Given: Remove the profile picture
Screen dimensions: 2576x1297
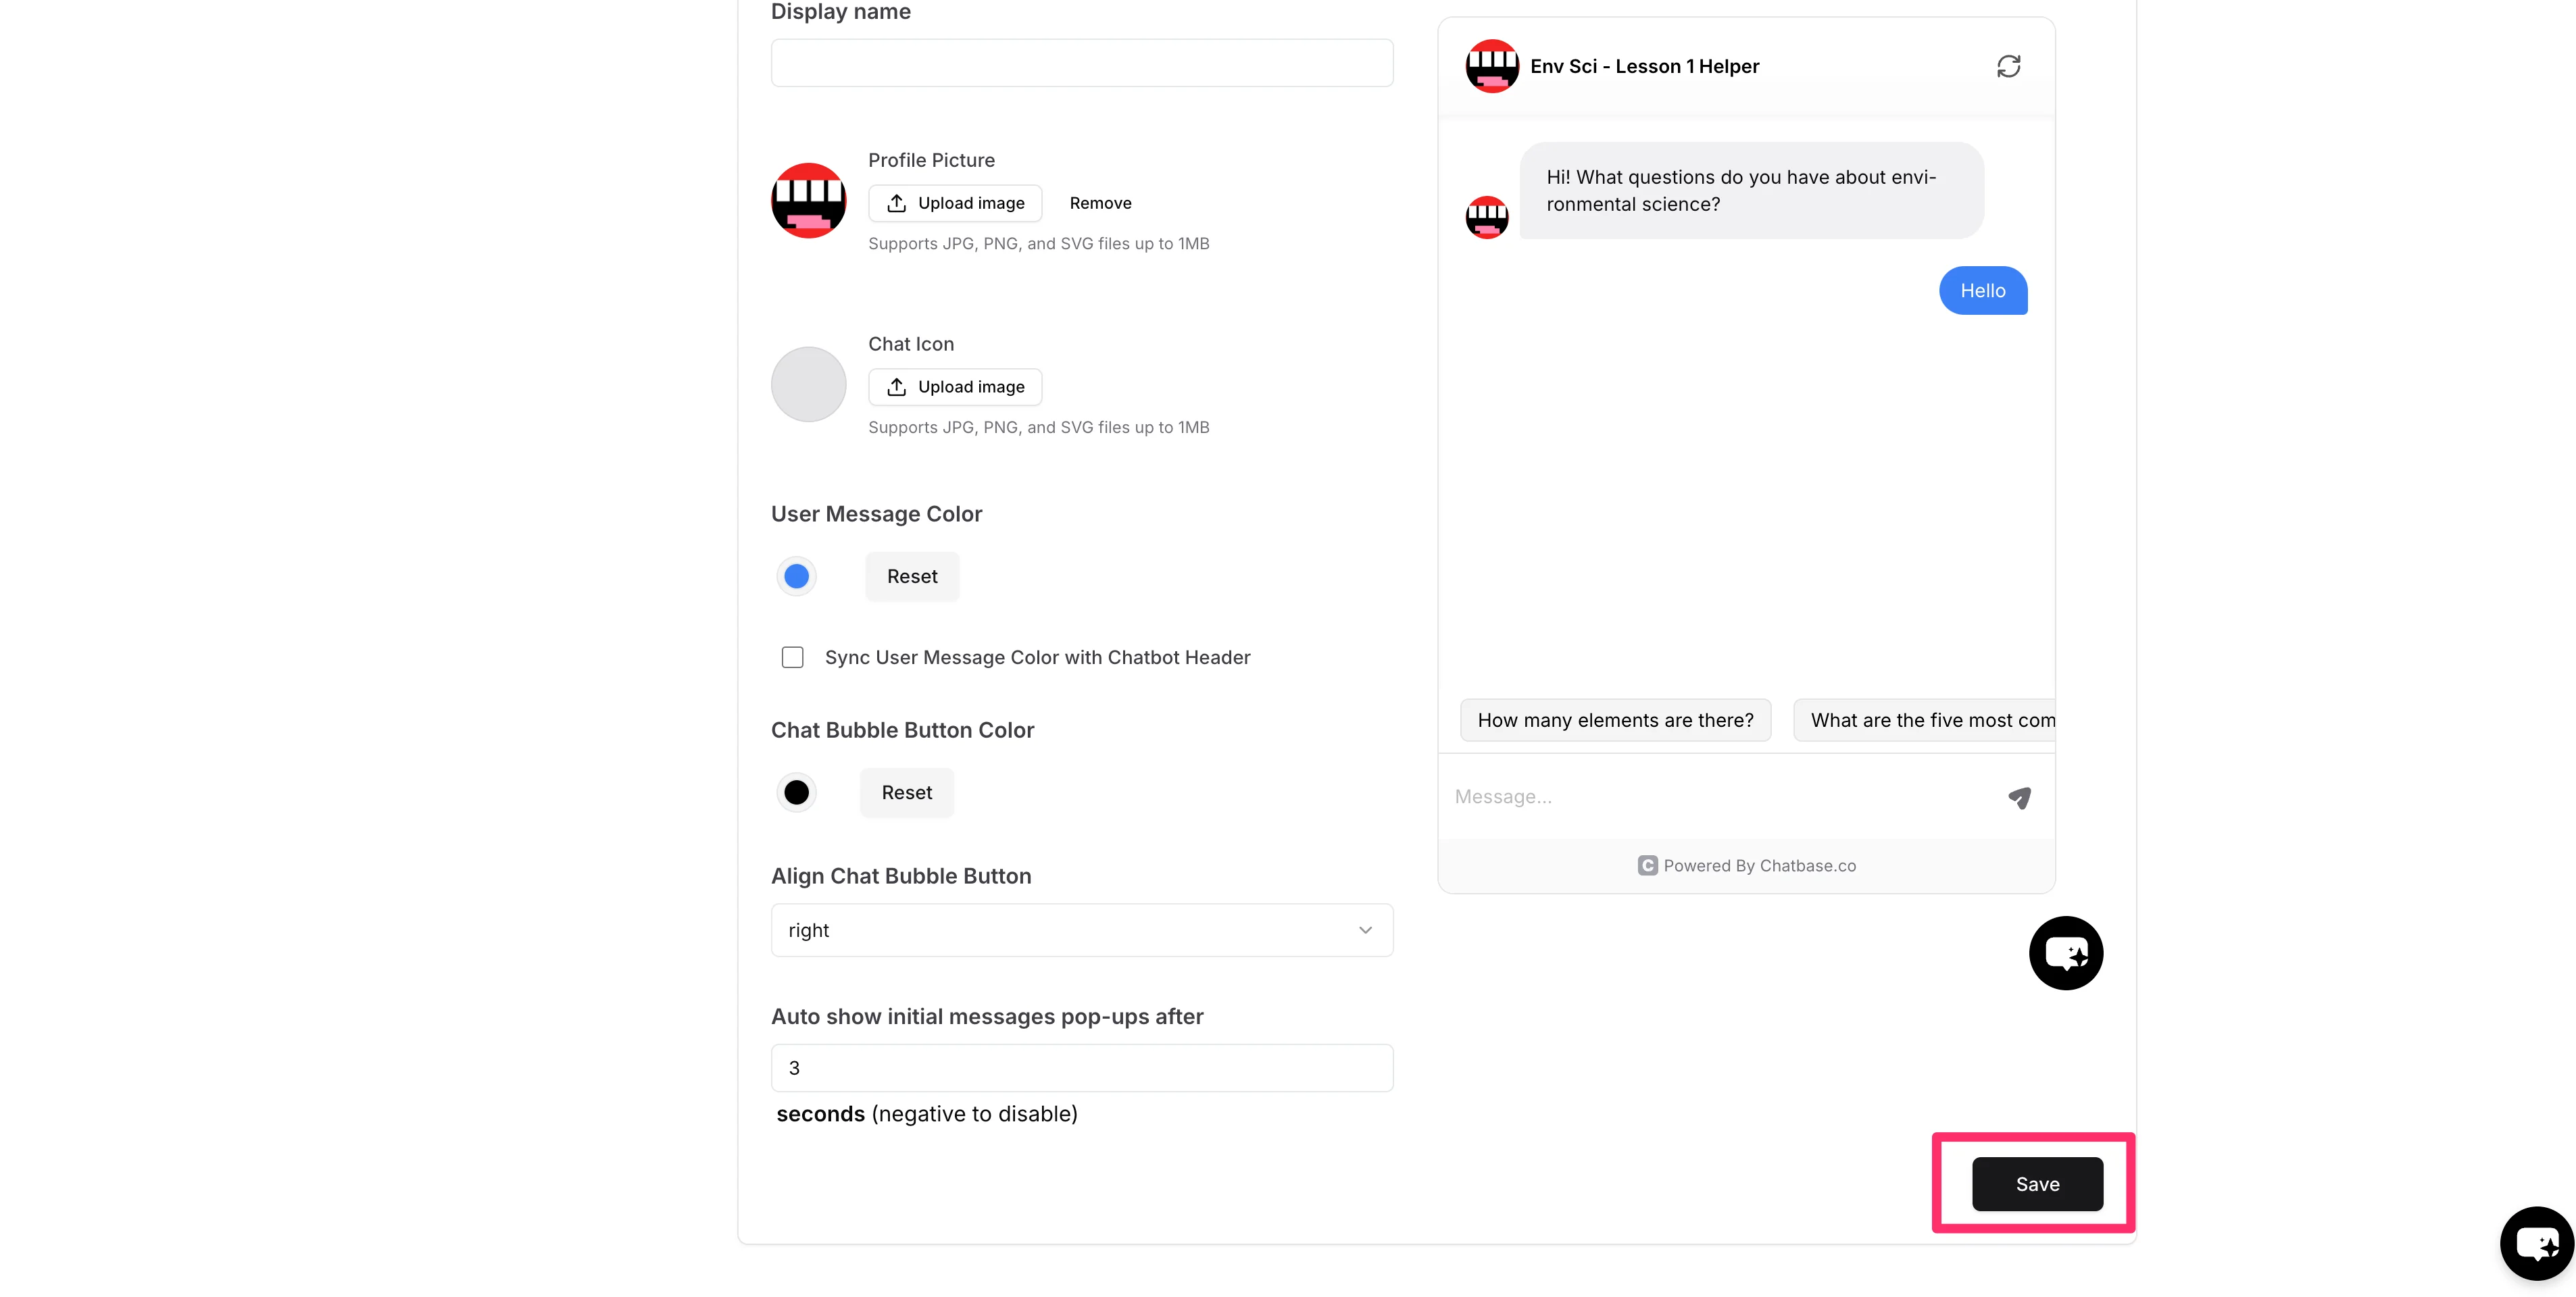Looking at the screenshot, I should pos(1100,203).
